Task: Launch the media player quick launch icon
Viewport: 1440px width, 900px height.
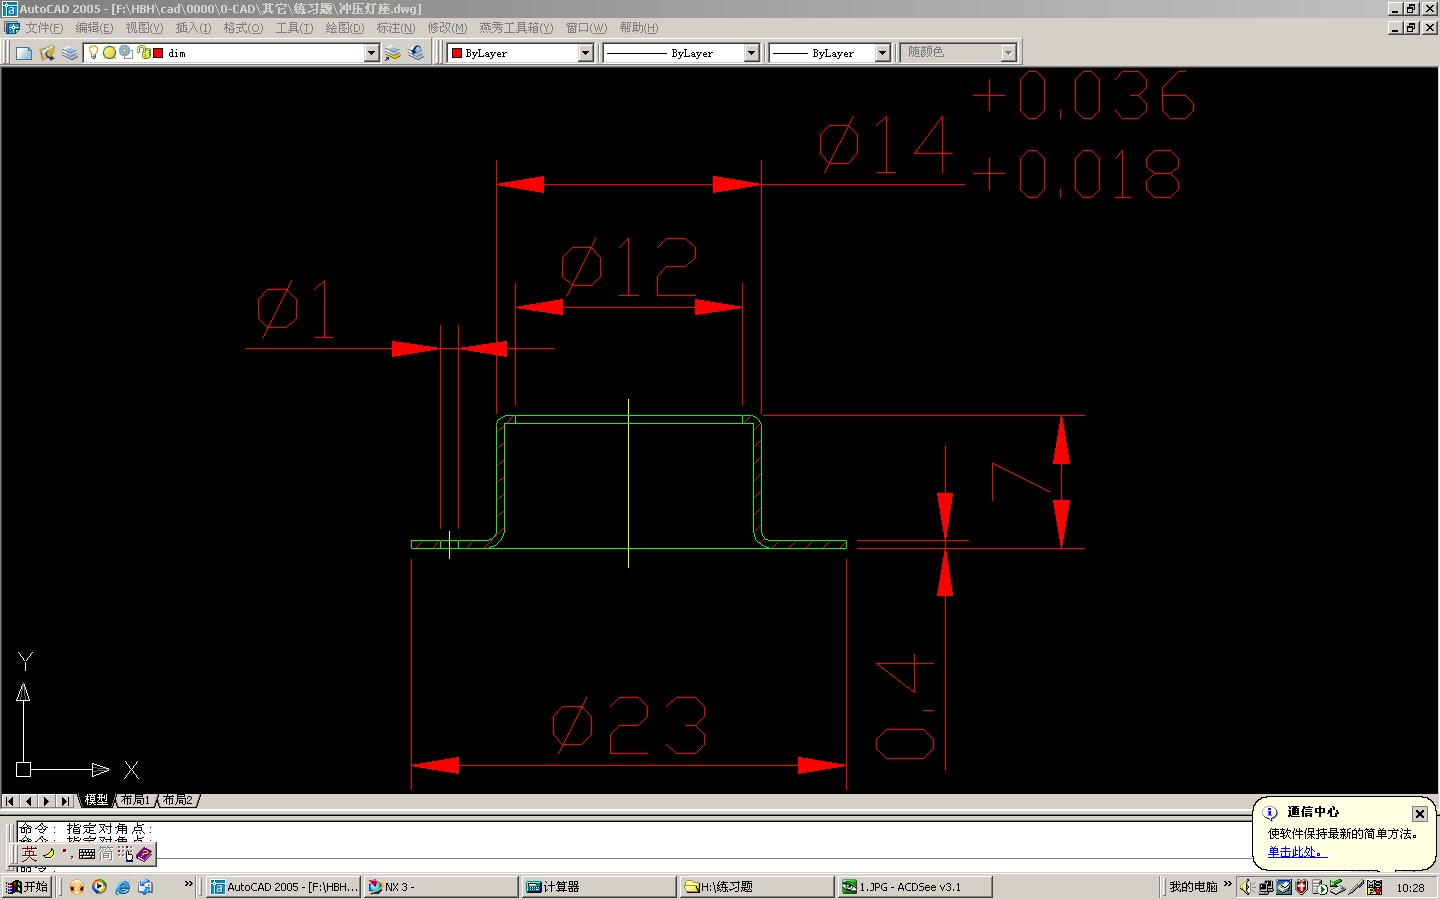Action: (99, 887)
